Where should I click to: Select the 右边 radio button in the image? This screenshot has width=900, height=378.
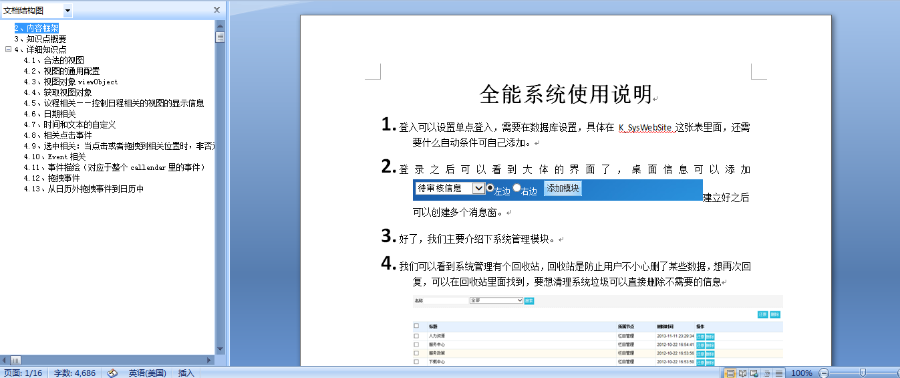pos(517,187)
